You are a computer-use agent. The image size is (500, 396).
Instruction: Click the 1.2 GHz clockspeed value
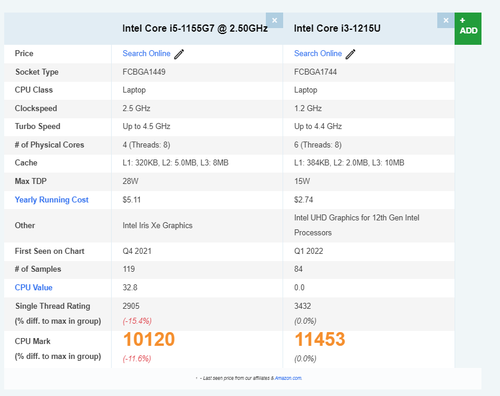pos(308,108)
